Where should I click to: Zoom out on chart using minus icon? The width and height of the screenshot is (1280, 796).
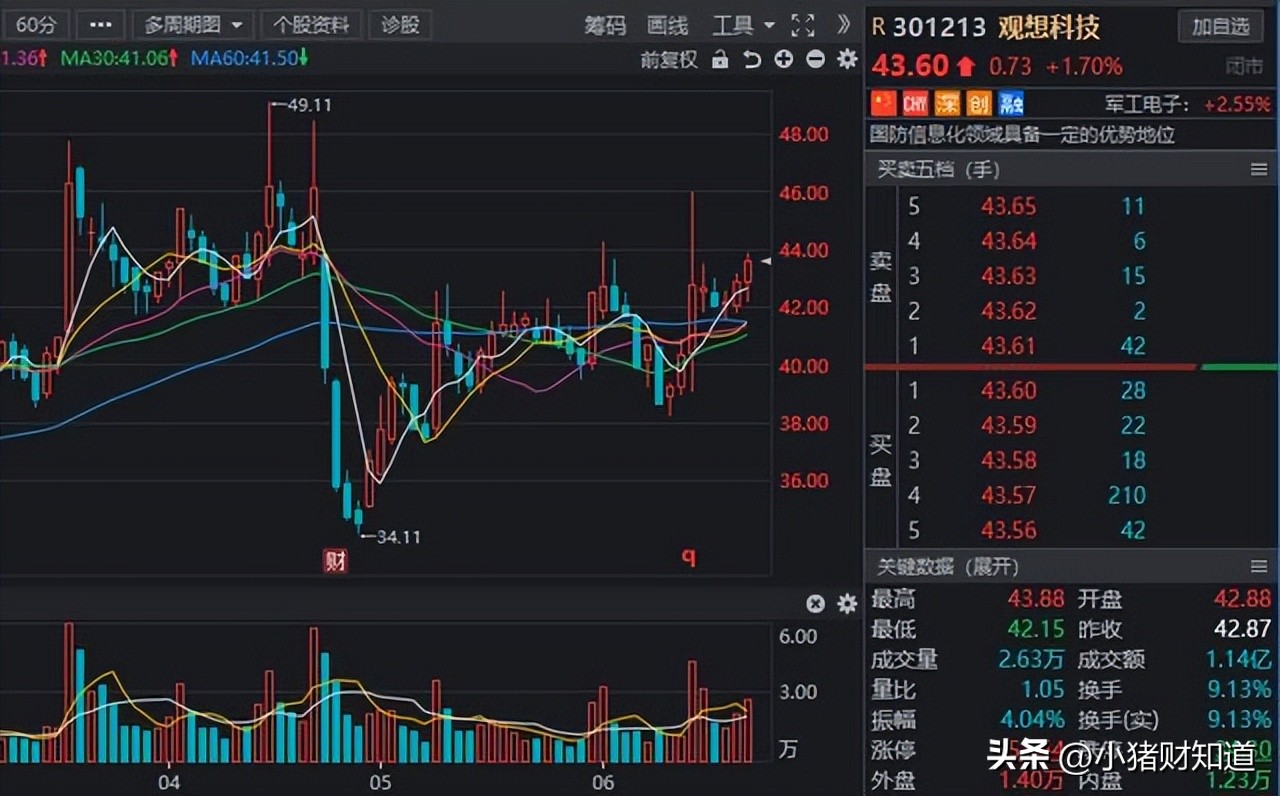point(816,60)
